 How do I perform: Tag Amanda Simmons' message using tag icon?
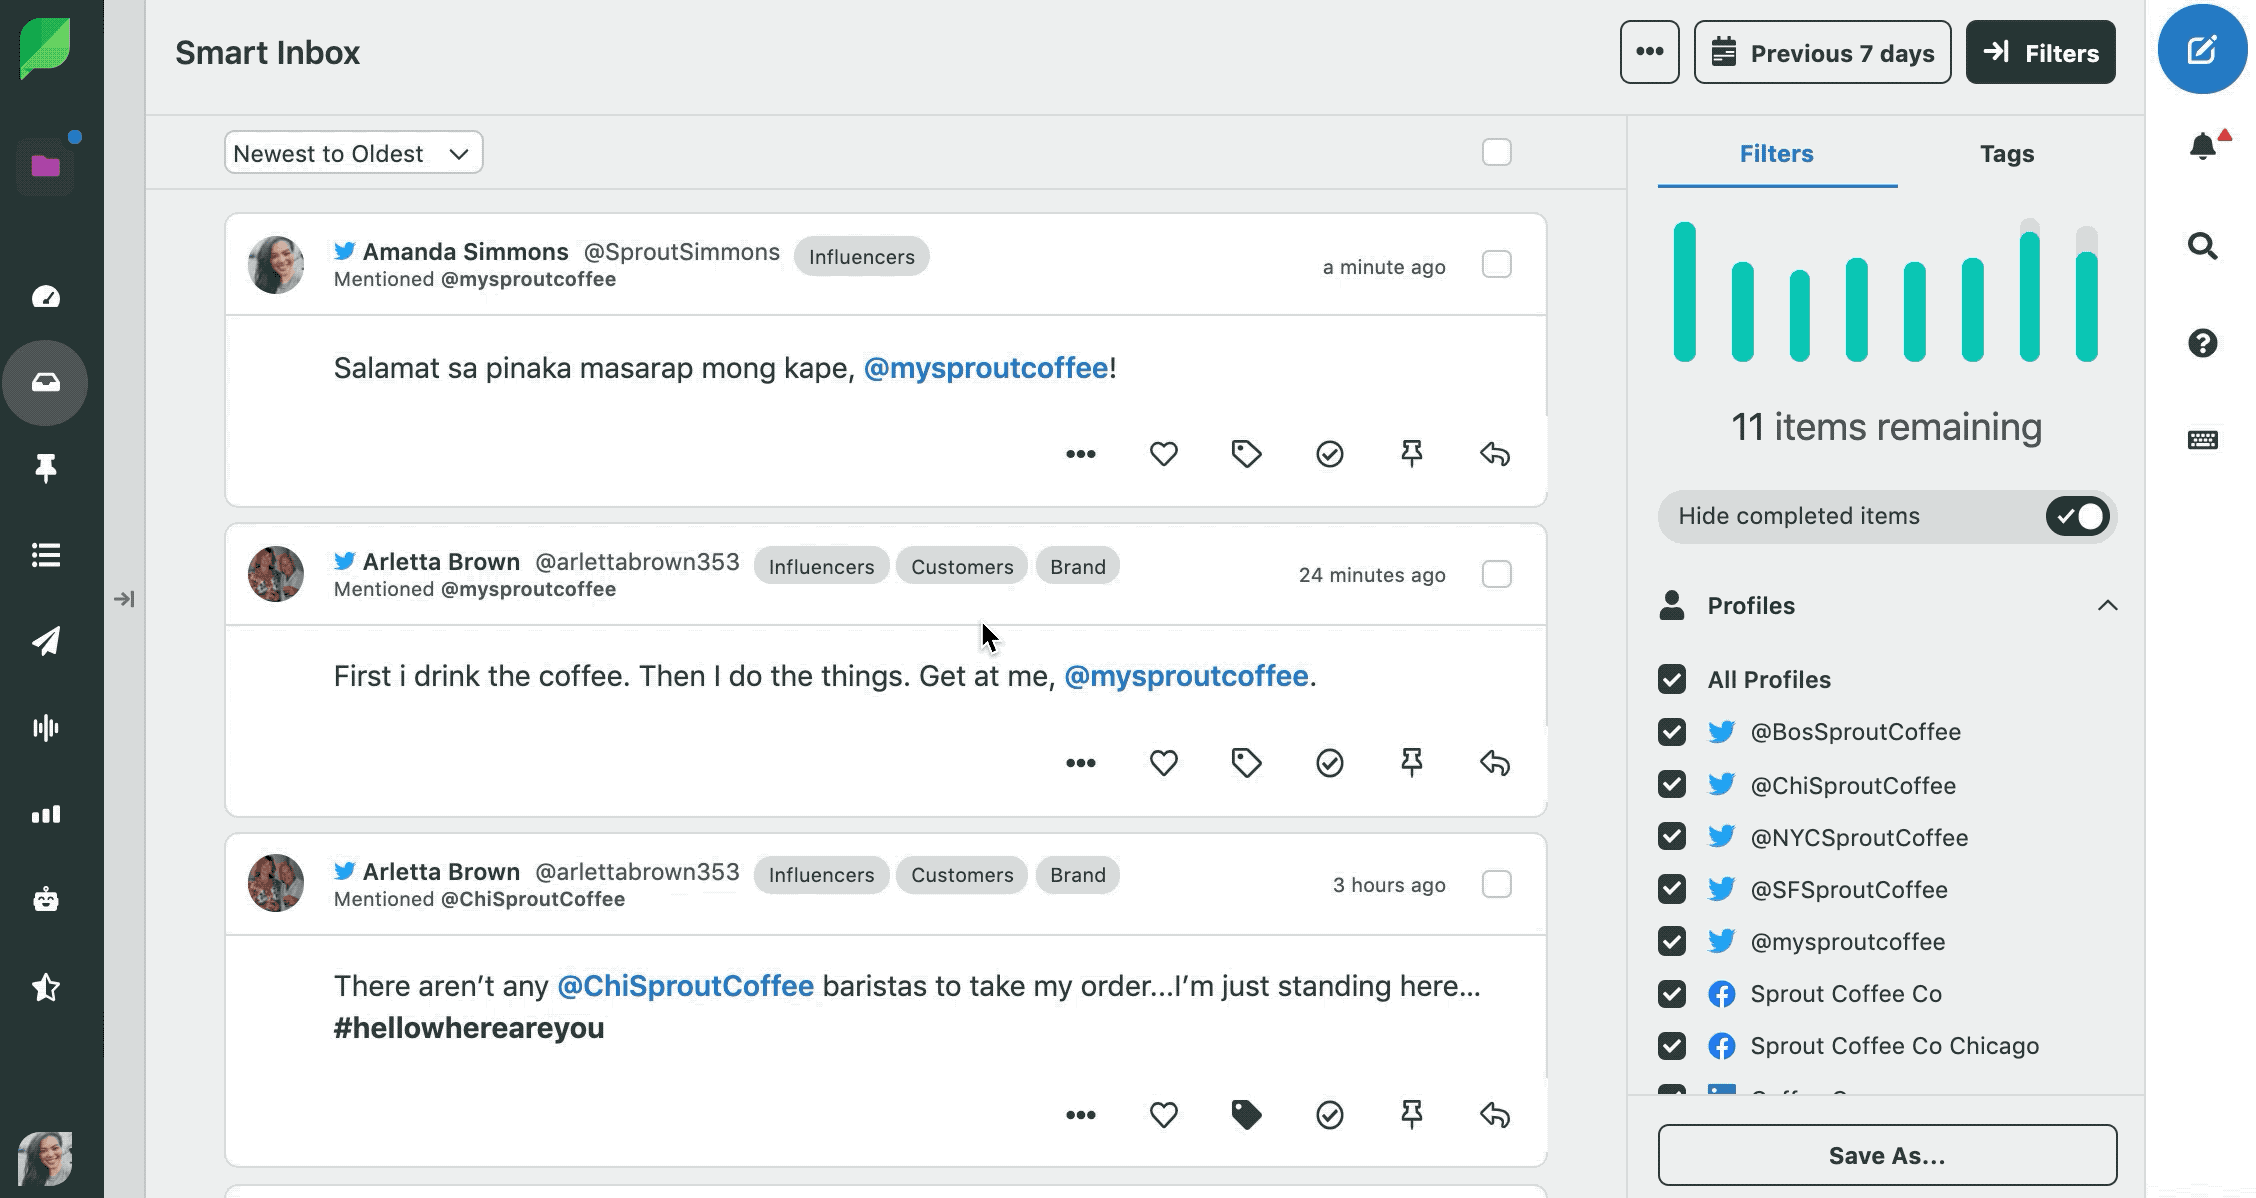(1246, 454)
